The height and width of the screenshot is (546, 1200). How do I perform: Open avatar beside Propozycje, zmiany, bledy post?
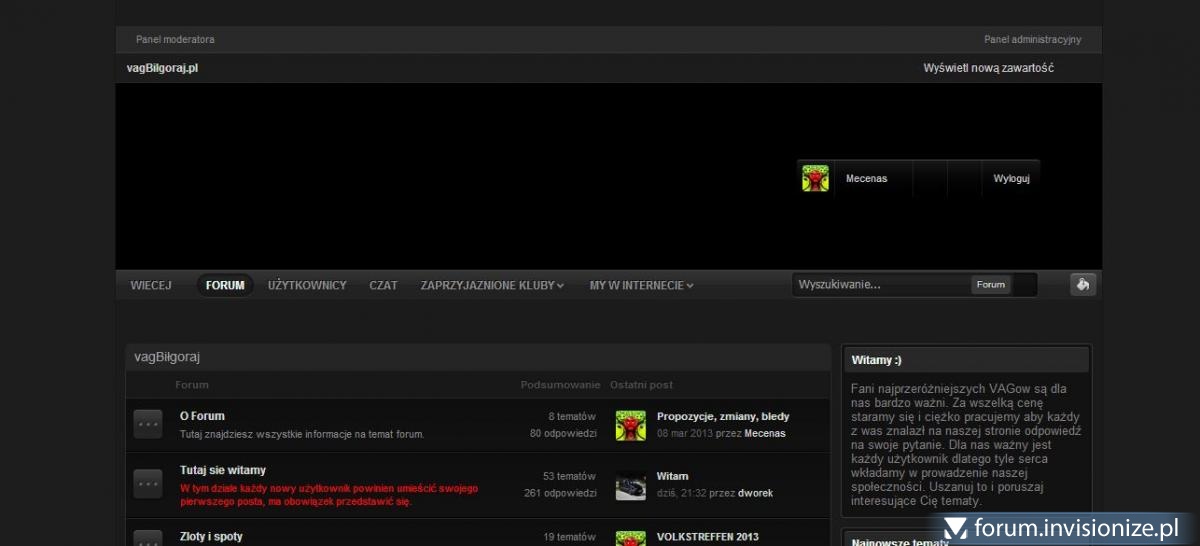[630, 425]
